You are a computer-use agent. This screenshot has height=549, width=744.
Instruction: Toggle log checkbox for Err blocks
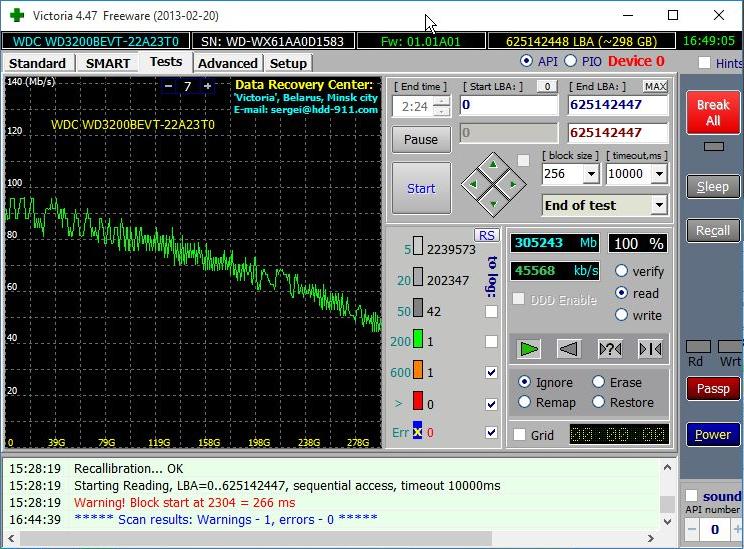491,432
